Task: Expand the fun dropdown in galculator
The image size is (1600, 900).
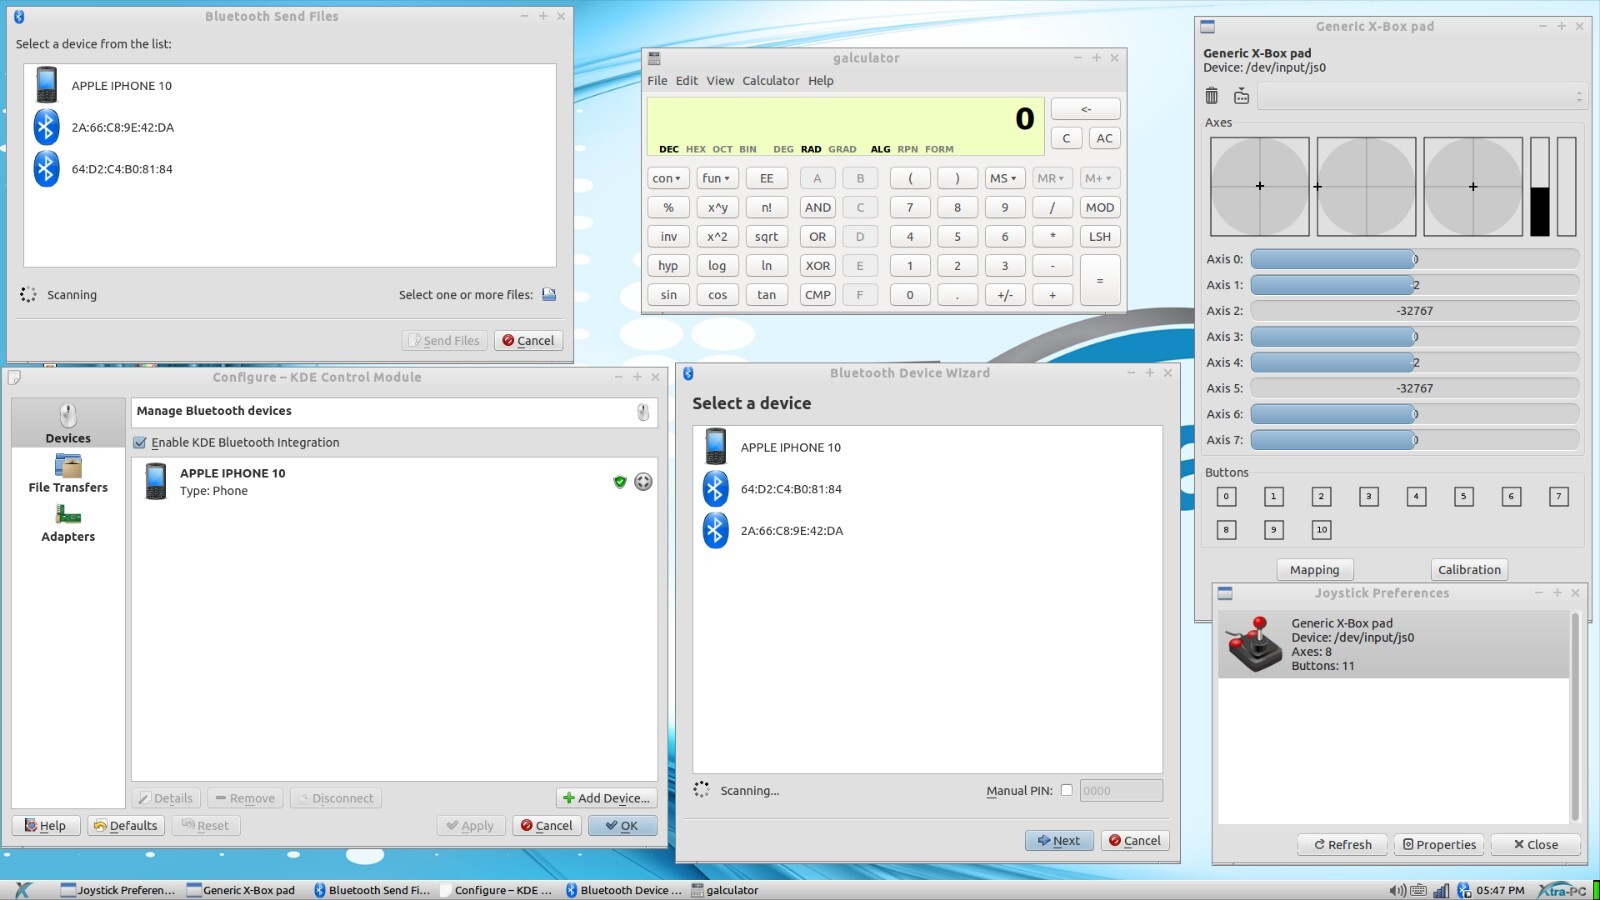Action: 716,178
